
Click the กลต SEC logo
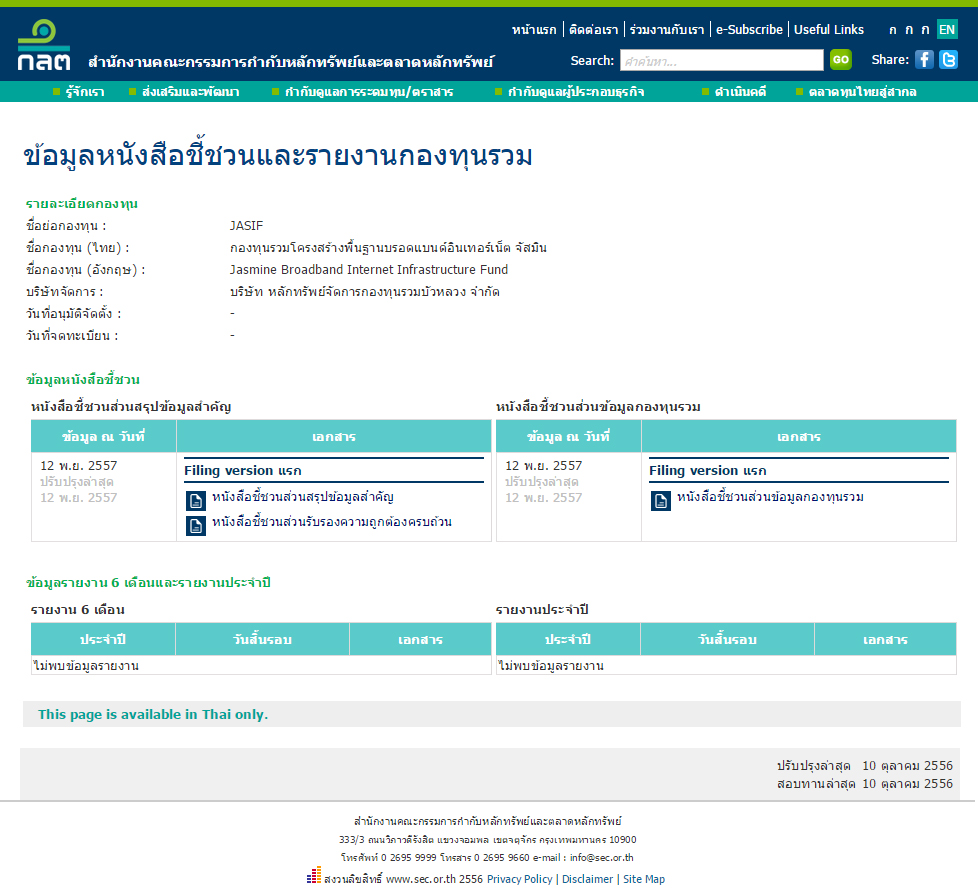pyautogui.click(x=44, y=45)
